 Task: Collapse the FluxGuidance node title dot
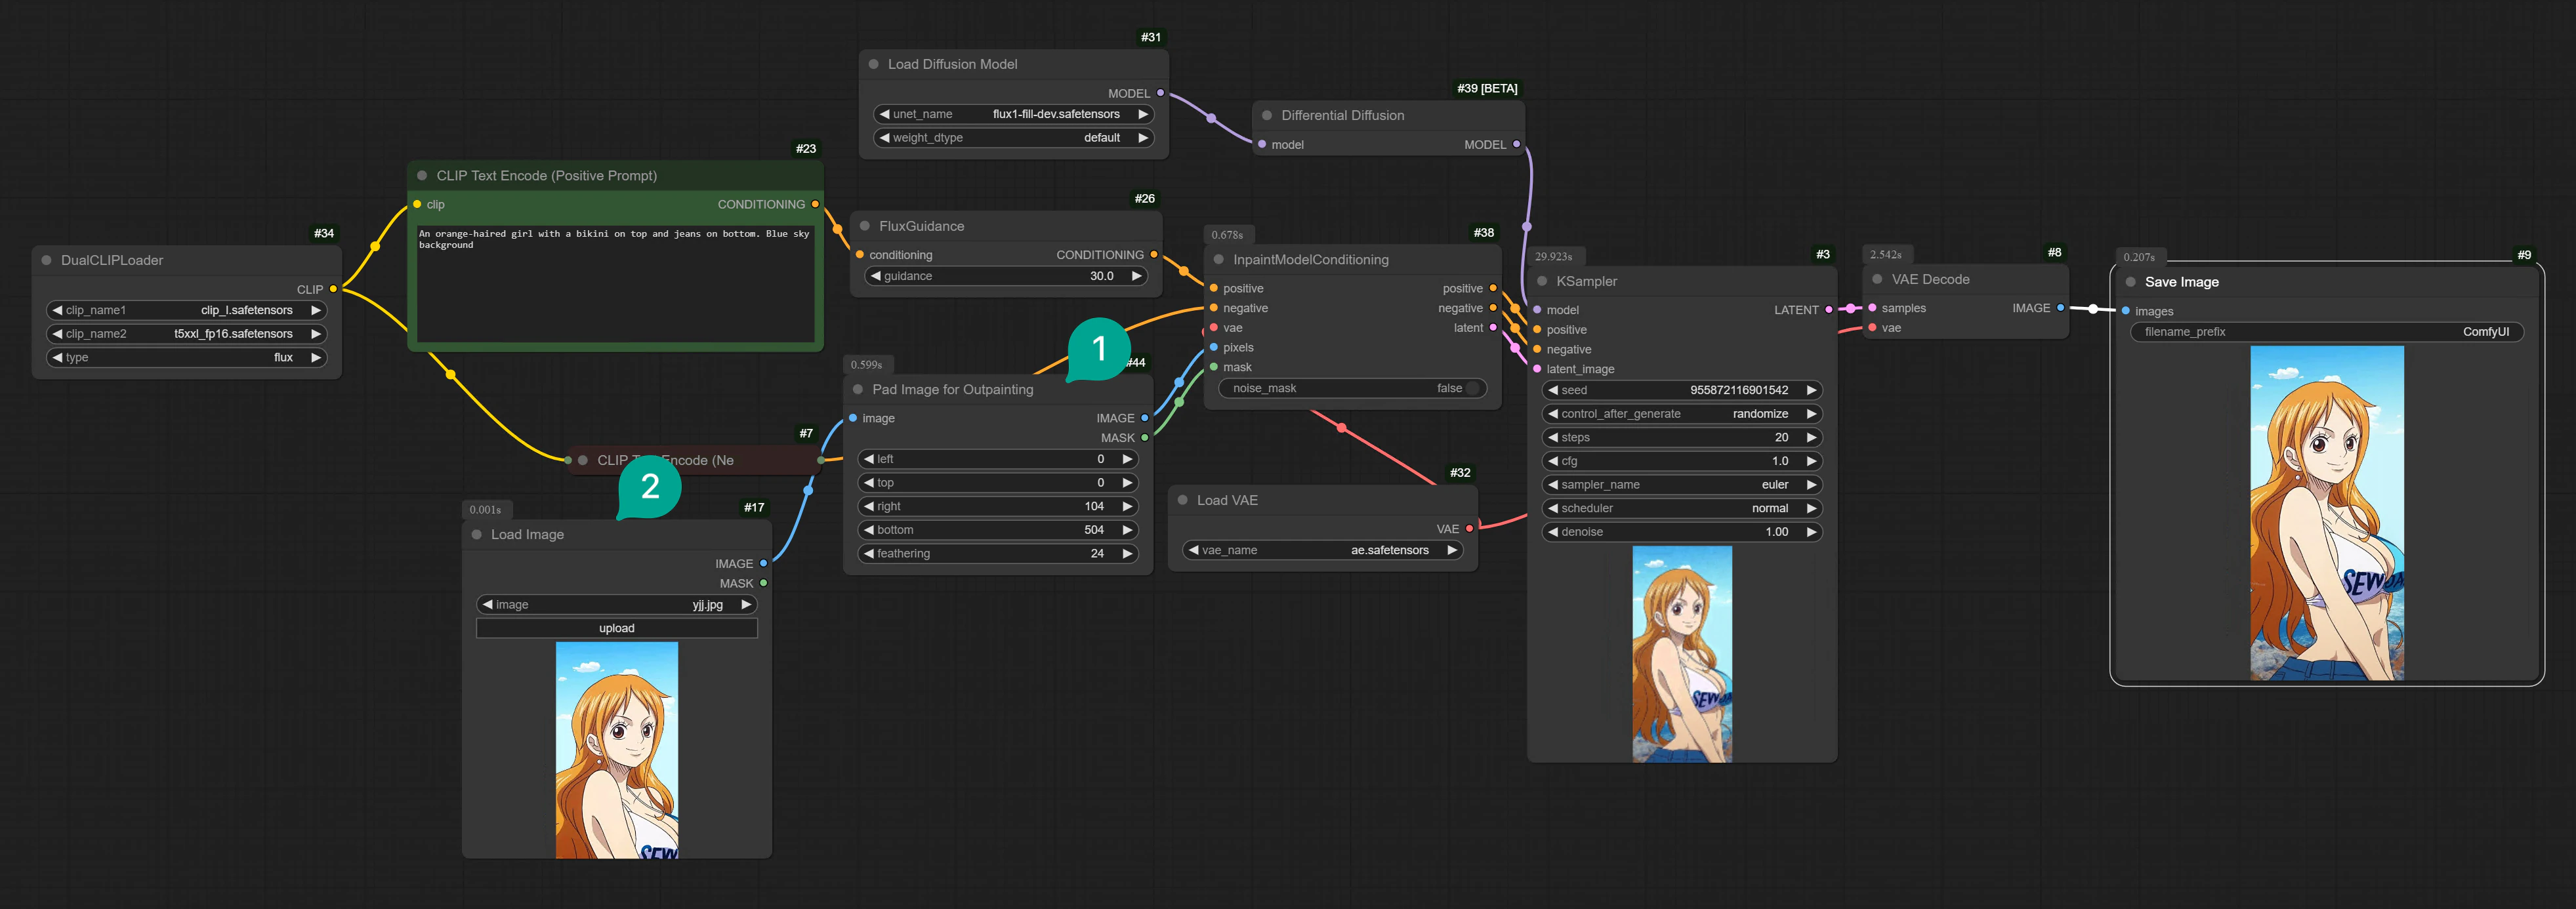point(865,226)
